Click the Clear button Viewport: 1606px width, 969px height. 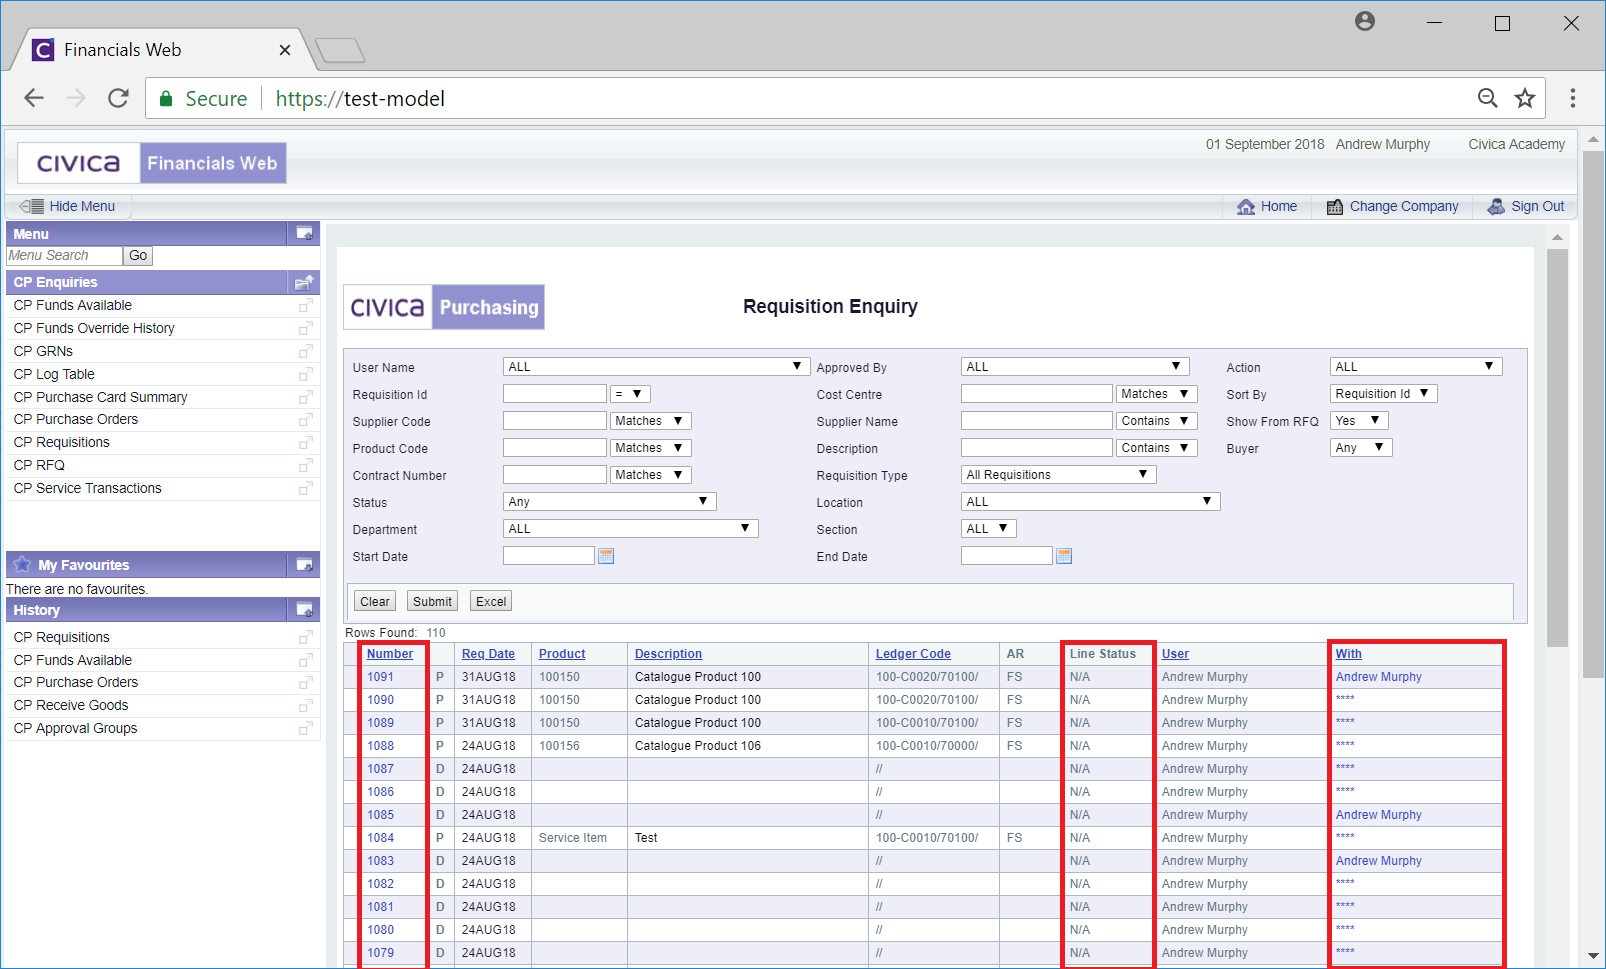pos(375,601)
